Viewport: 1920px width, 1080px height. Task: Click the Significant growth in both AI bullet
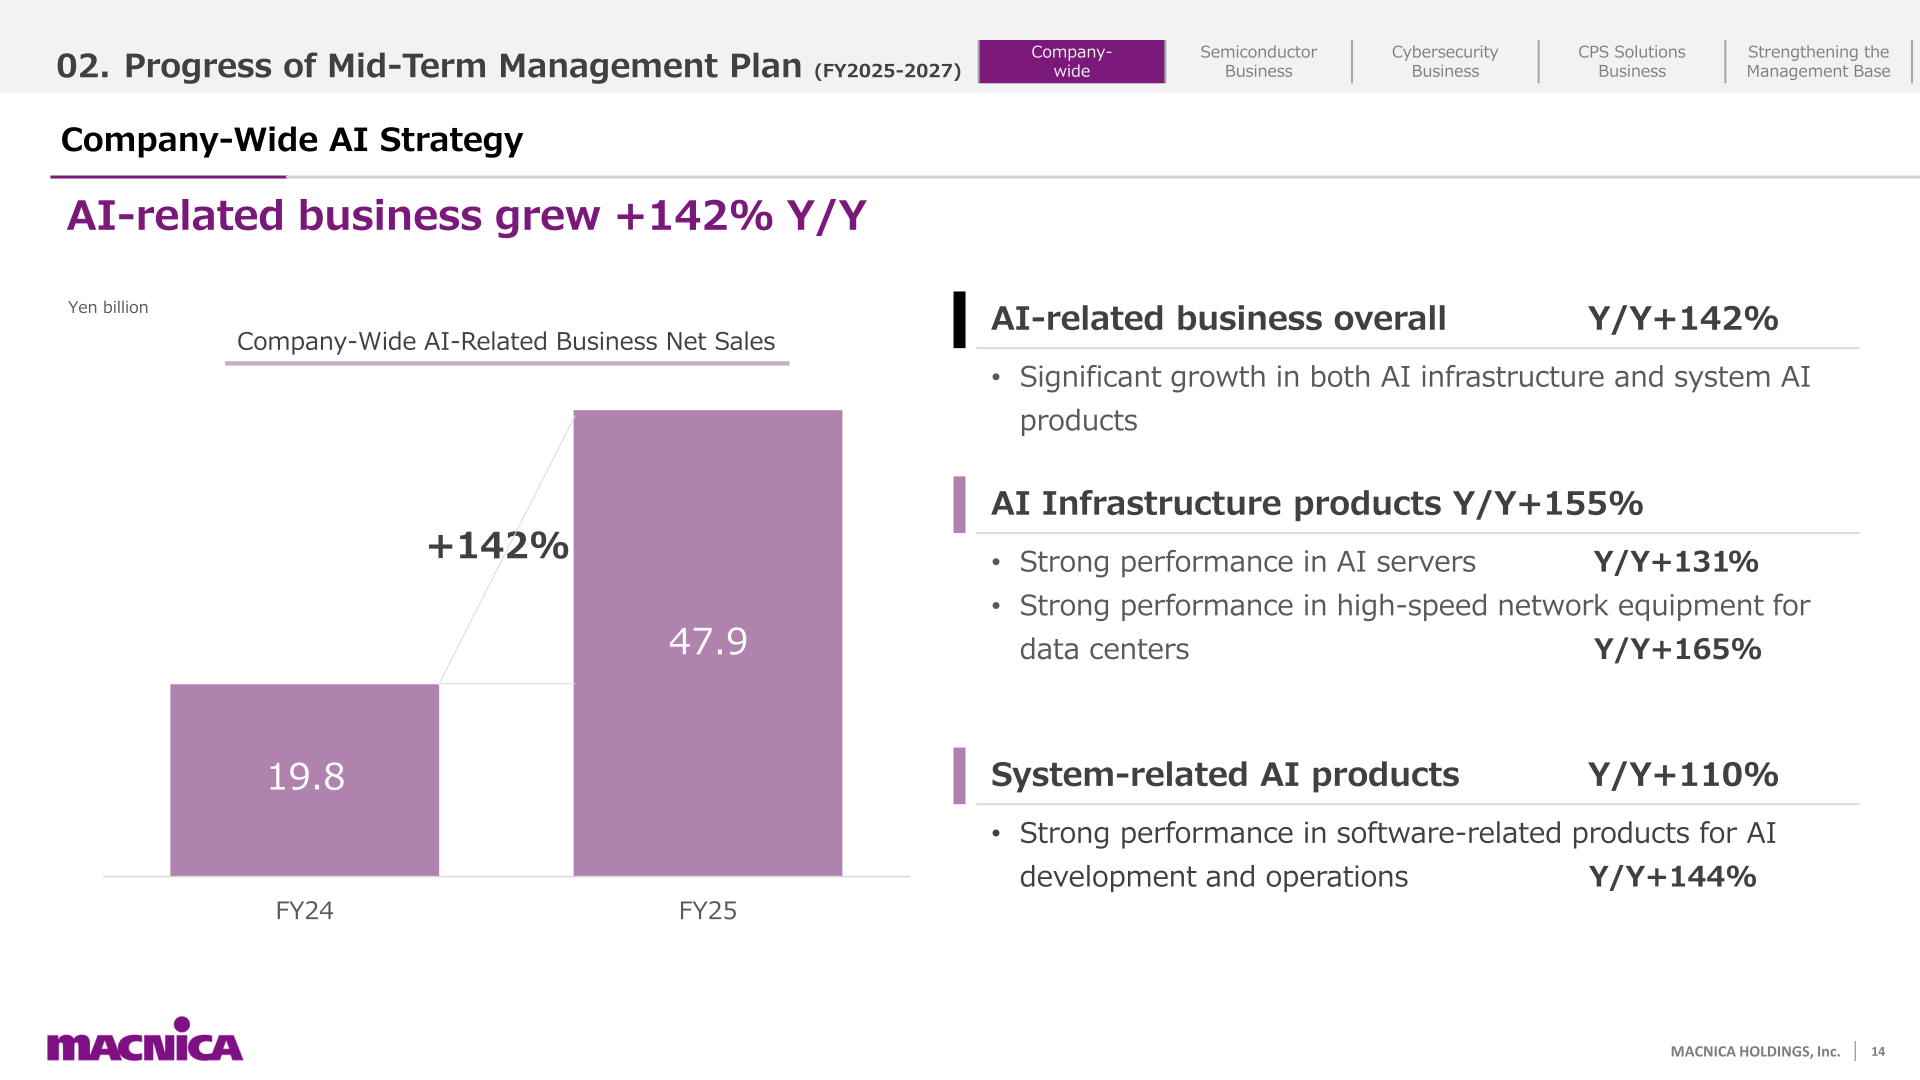pyautogui.click(x=1414, y=398)
